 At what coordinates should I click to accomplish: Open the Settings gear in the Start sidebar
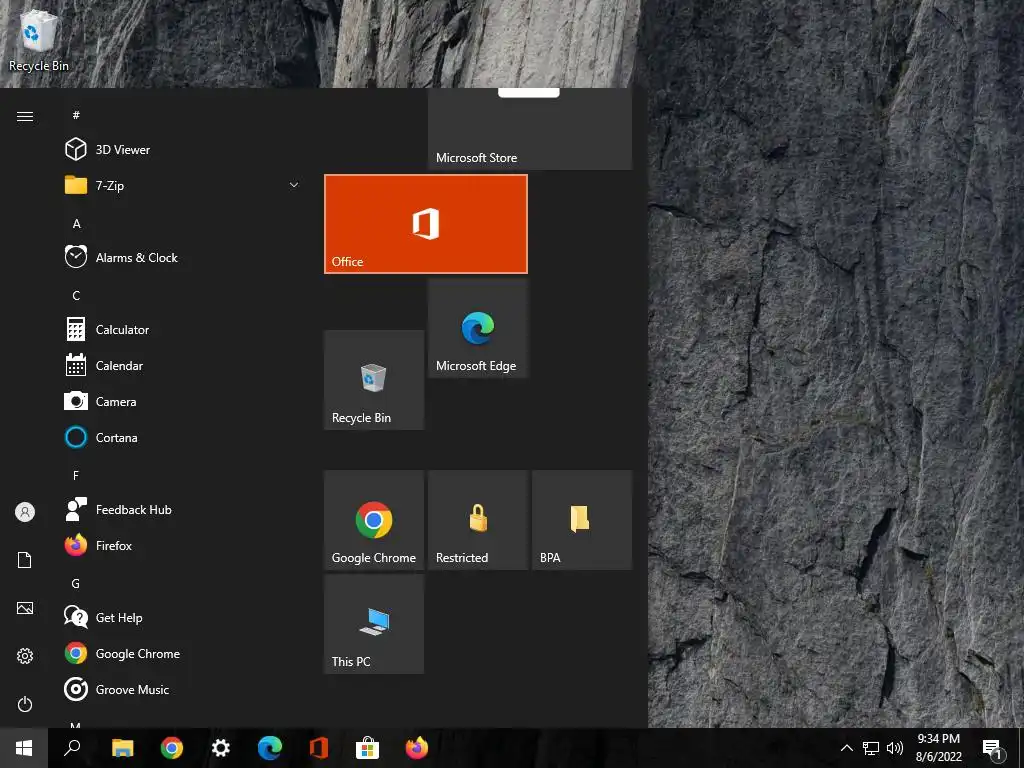point(25,656)
